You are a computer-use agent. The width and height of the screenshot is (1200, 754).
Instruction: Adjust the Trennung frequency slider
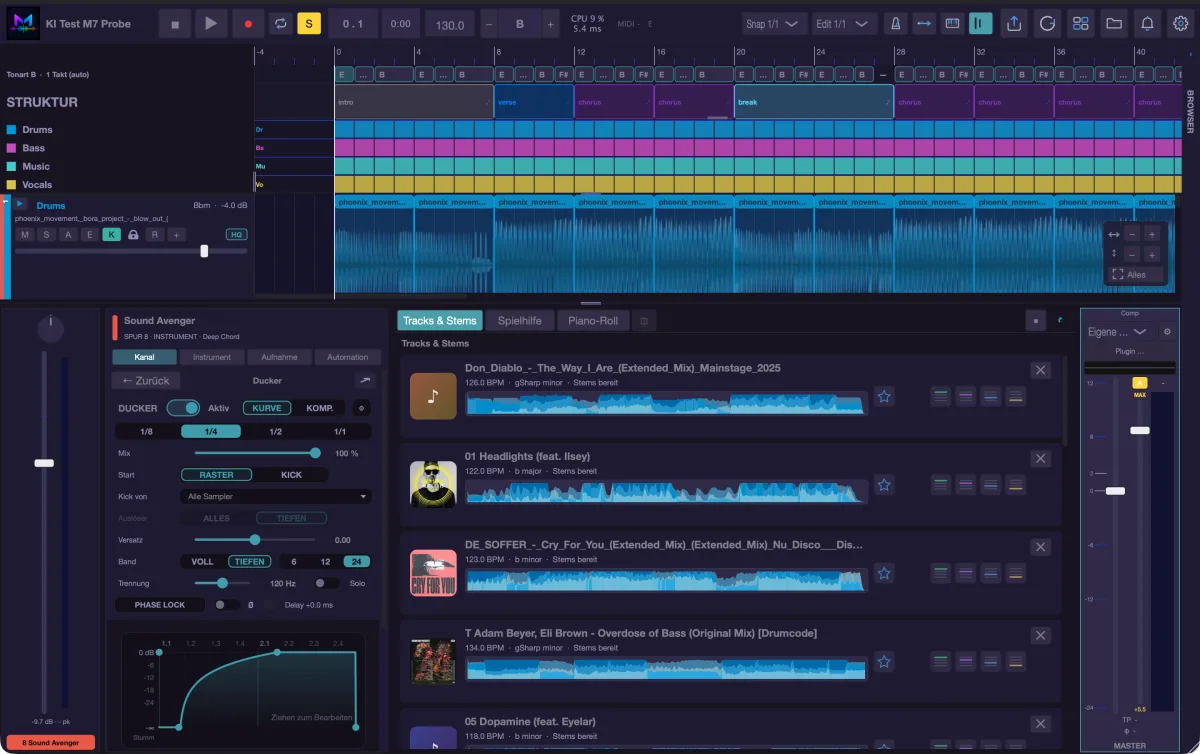[222, 582]
